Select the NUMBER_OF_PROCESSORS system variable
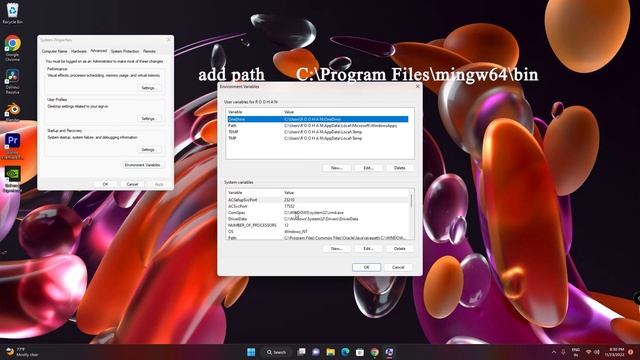 pos(318,225)
